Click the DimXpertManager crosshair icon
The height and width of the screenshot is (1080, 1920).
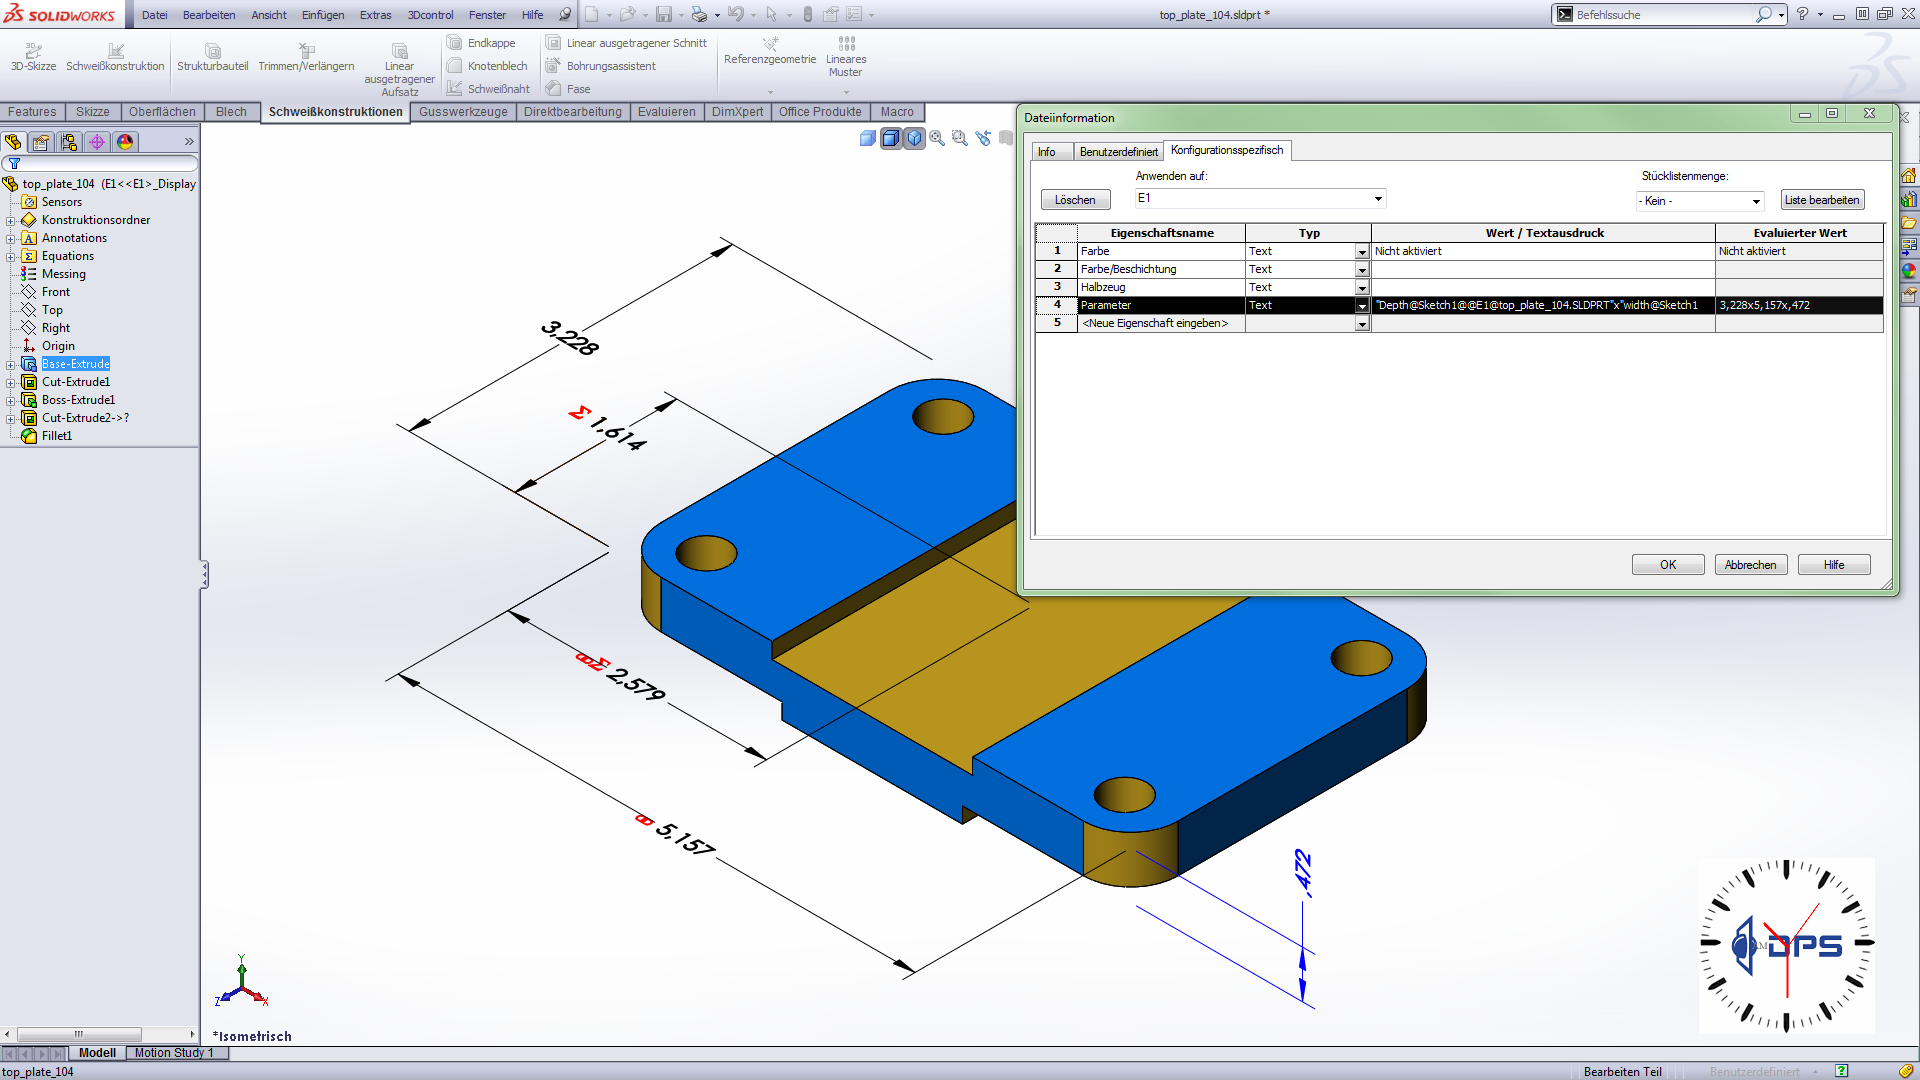point(97,142)
